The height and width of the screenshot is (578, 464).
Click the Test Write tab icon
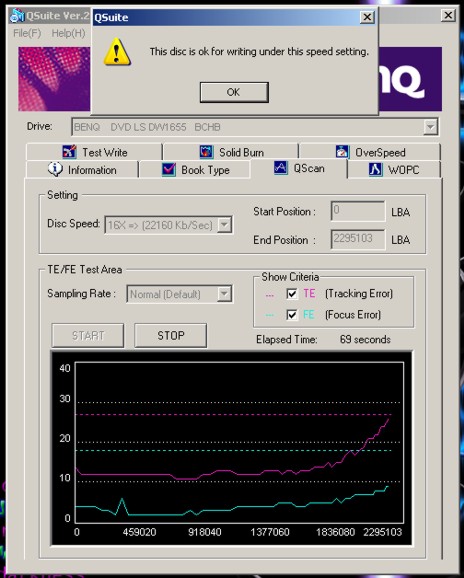69,152
